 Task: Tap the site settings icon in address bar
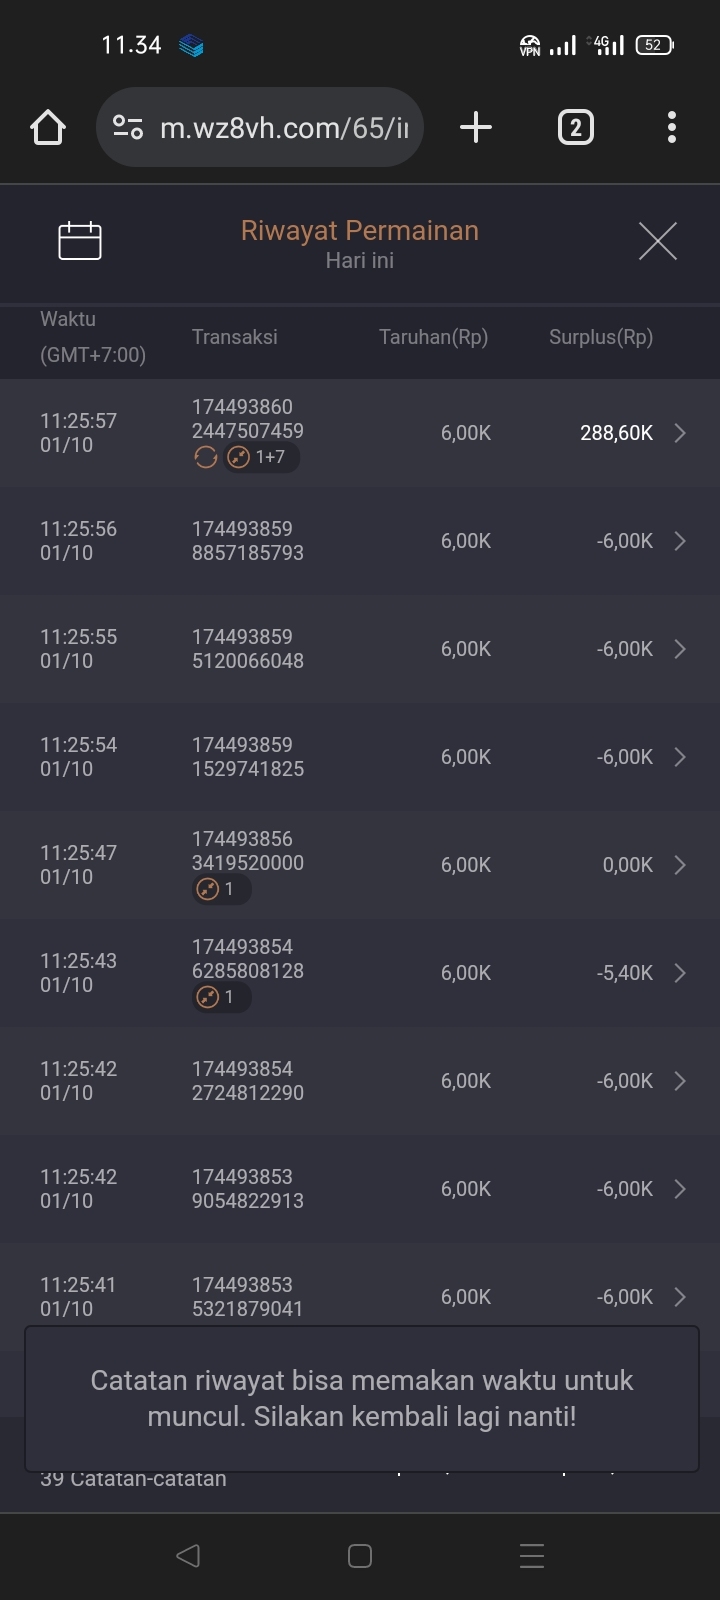tap(128, 127)
